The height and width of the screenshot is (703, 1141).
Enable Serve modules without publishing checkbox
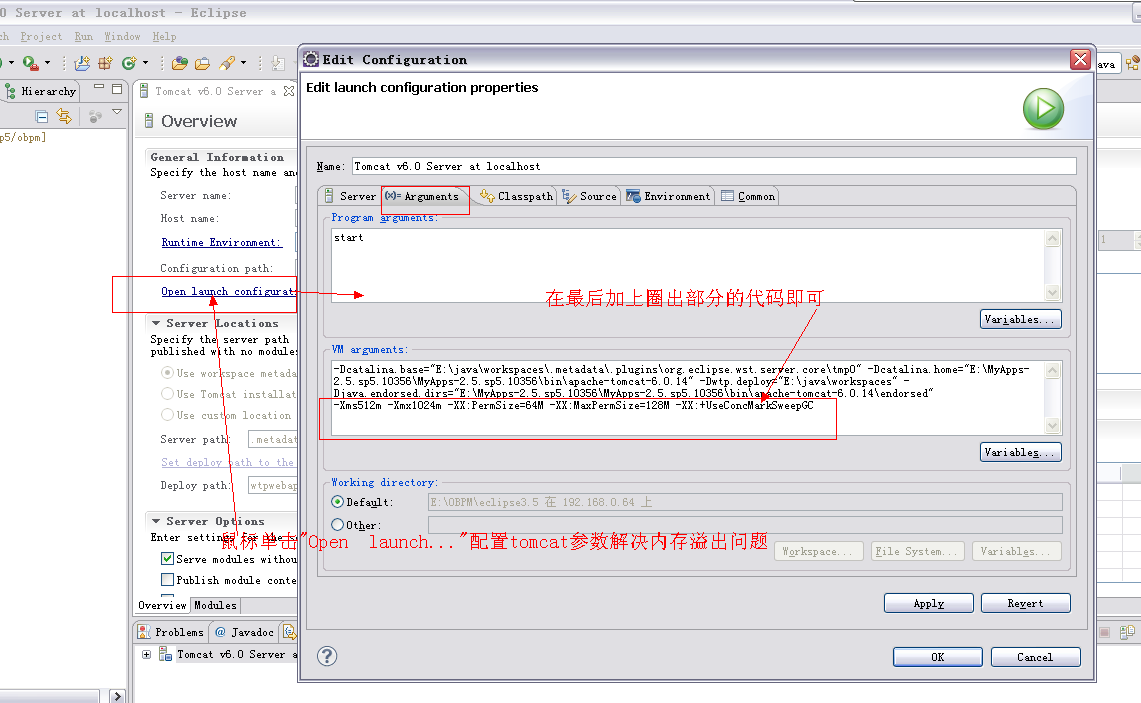(x=167, y=559)
